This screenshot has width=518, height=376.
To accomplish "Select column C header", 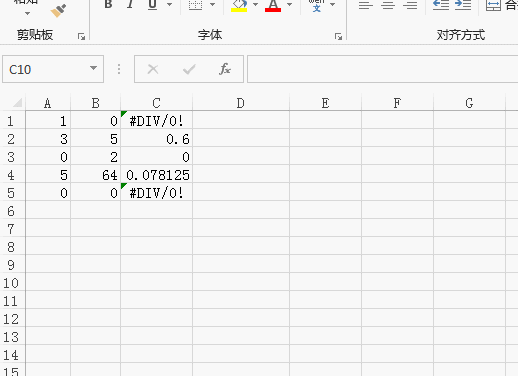I will point(156,103).
